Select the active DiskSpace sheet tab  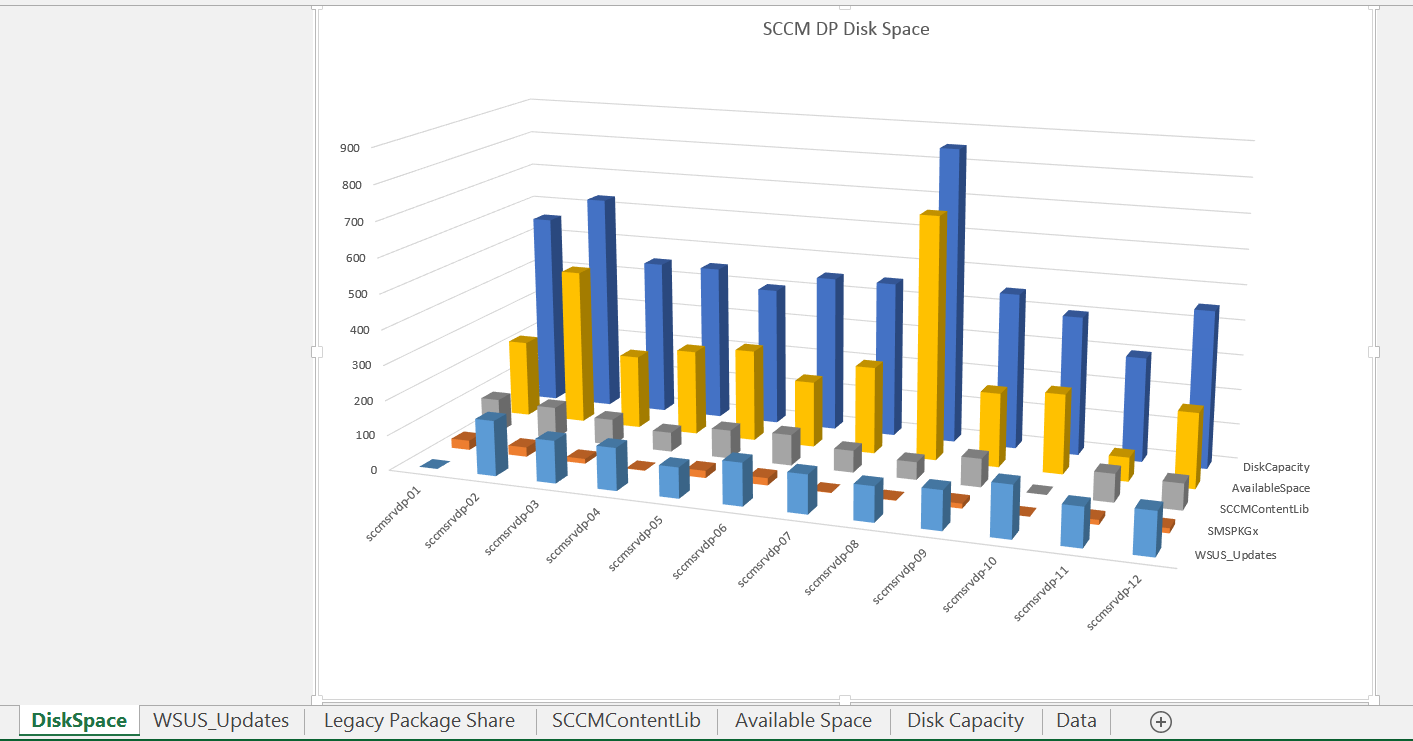tap(79, 721)
